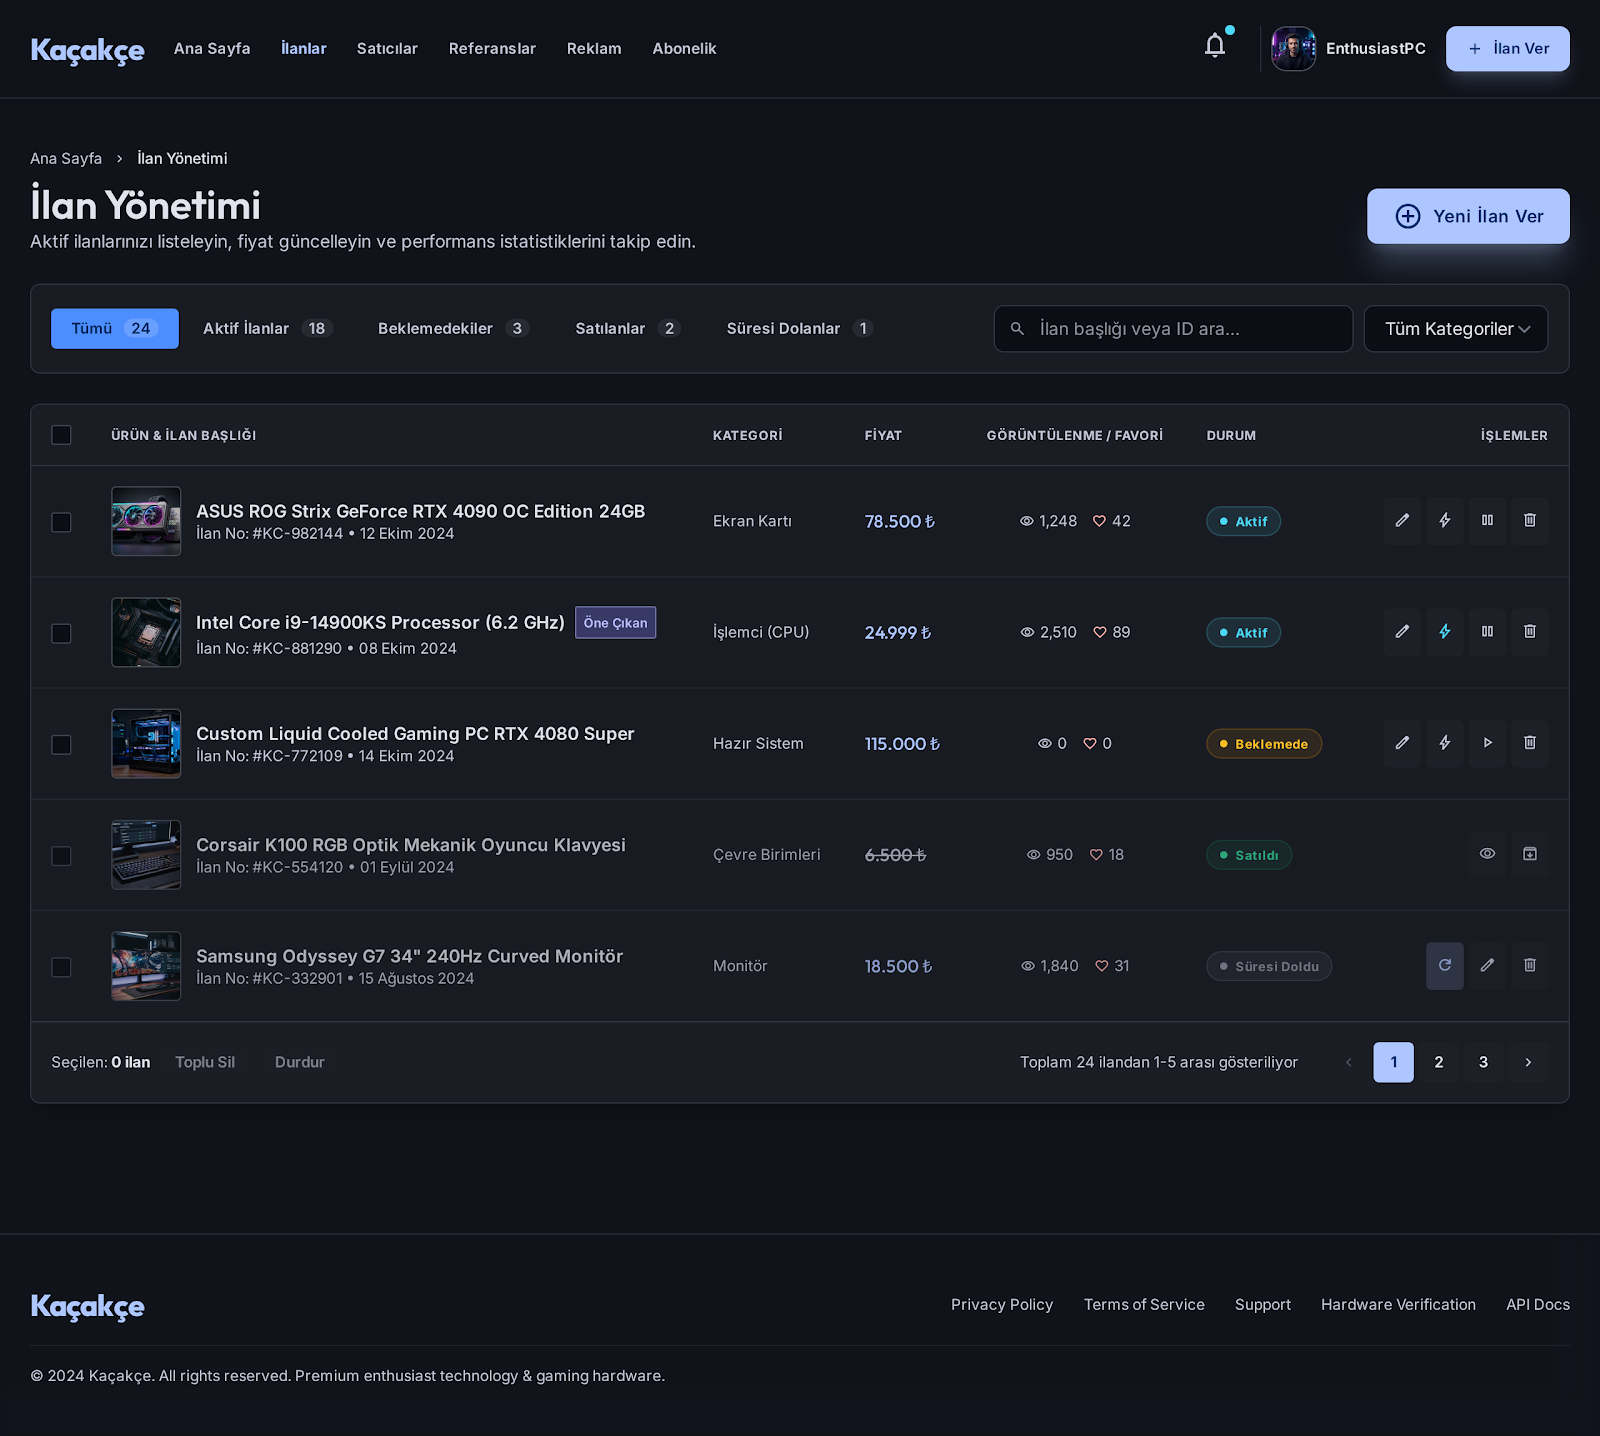Click the Yeni İlan Ver button

(1468, 216)
